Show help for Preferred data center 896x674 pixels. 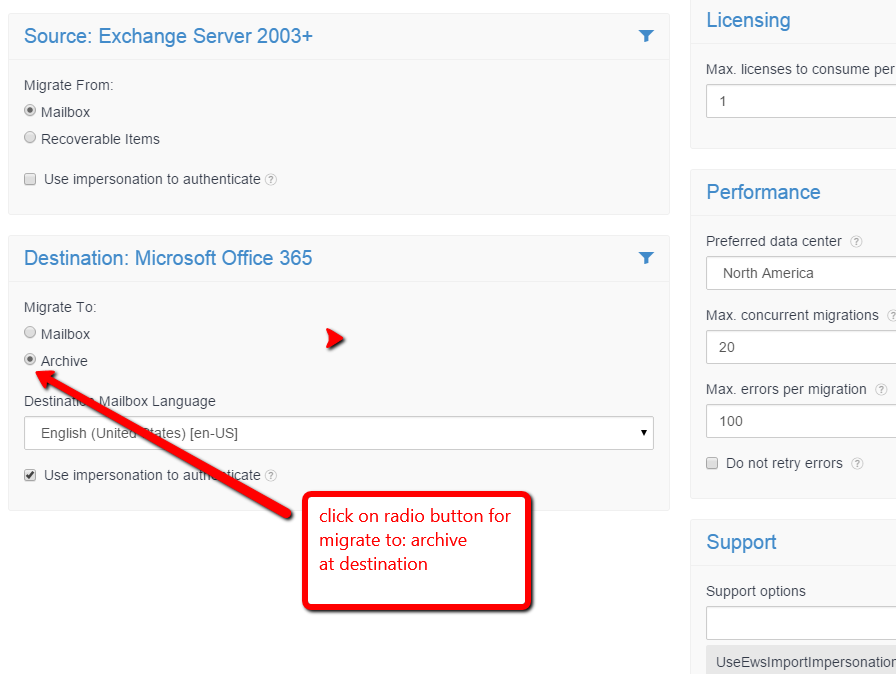[856, 242]
